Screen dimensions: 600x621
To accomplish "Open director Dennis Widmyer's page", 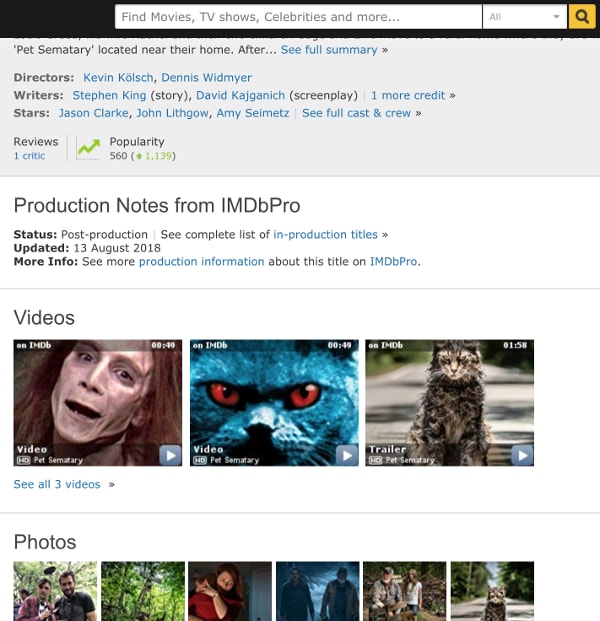I will click(206, 78).
